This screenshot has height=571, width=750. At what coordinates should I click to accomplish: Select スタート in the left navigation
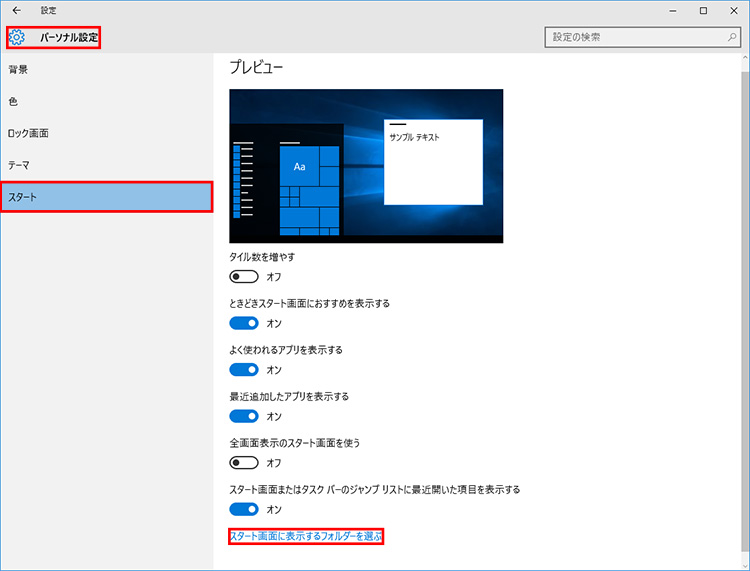(x=106, y=197)
